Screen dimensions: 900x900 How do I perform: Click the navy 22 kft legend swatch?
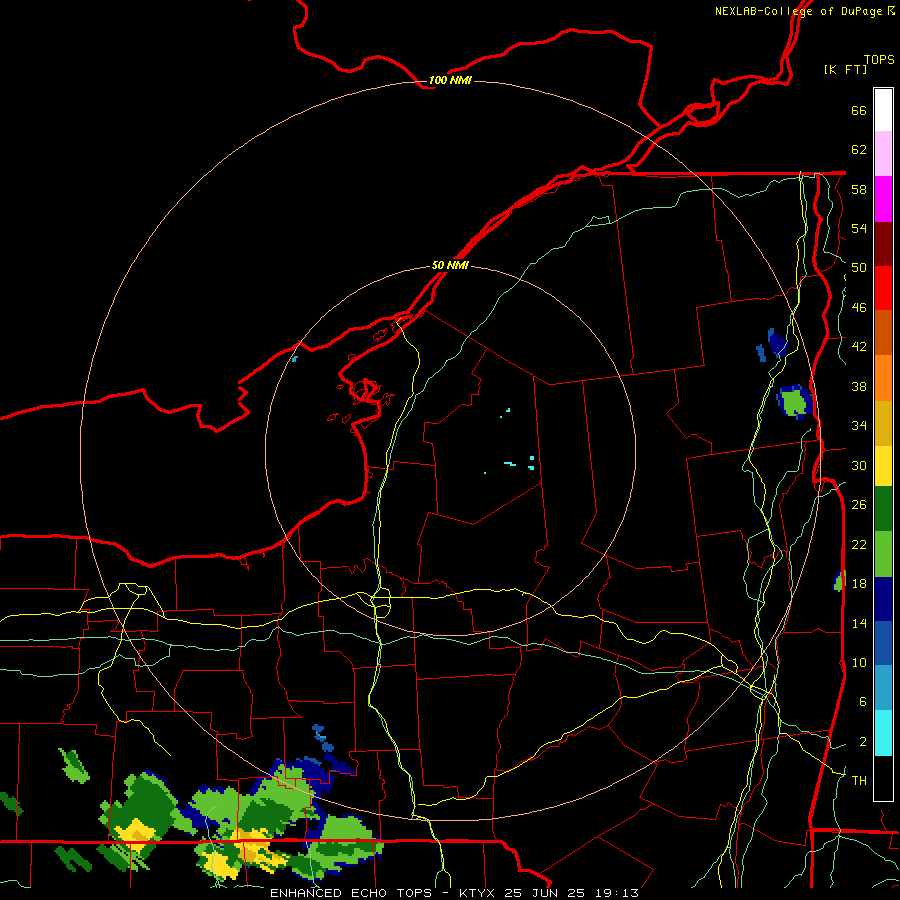pos(883,599)
